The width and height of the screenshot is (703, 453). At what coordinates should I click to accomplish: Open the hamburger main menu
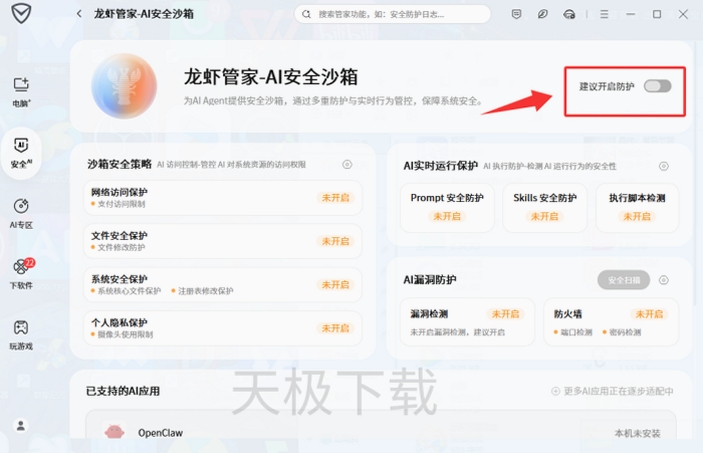pos(604,14)
